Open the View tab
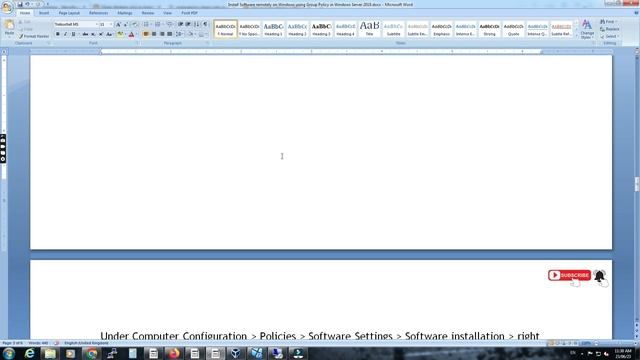The image size is (640, 360). coord(167,13)
